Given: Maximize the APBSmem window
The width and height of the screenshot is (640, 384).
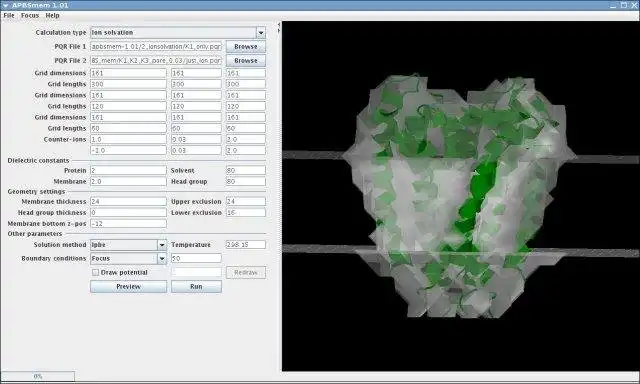Looking at the screenshot, I should (x=624, y=5).
